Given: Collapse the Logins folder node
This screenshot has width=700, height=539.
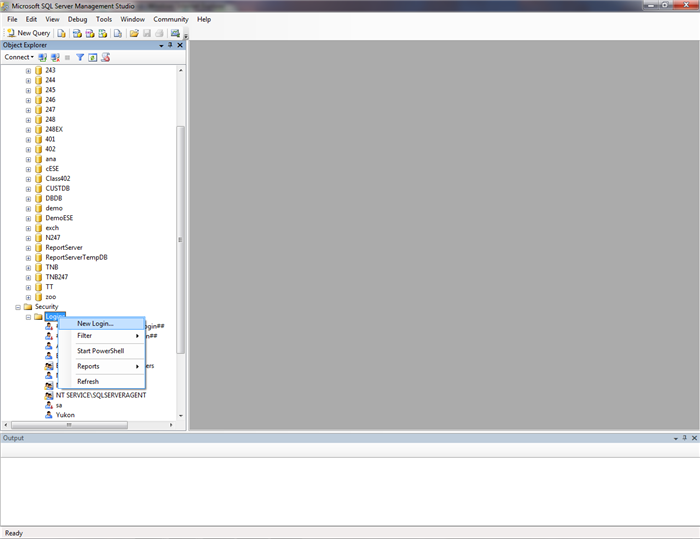Looking at the screenshot, I should tap(28, 317).
